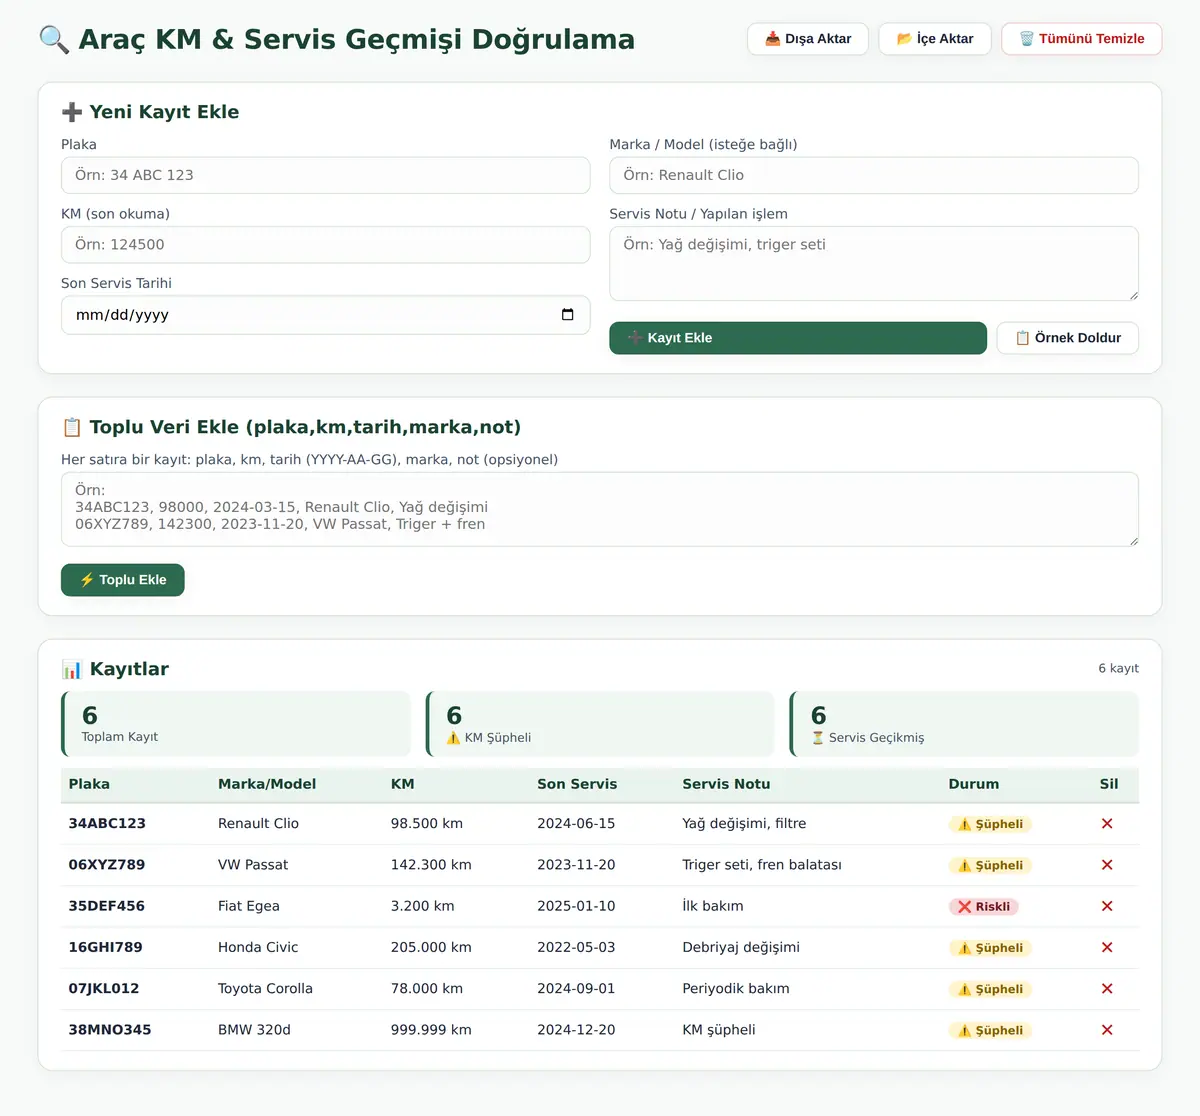Delete the 34ABC123 record with red X
This screenshot has width=1200, height=1116.
coord(1107,824)
